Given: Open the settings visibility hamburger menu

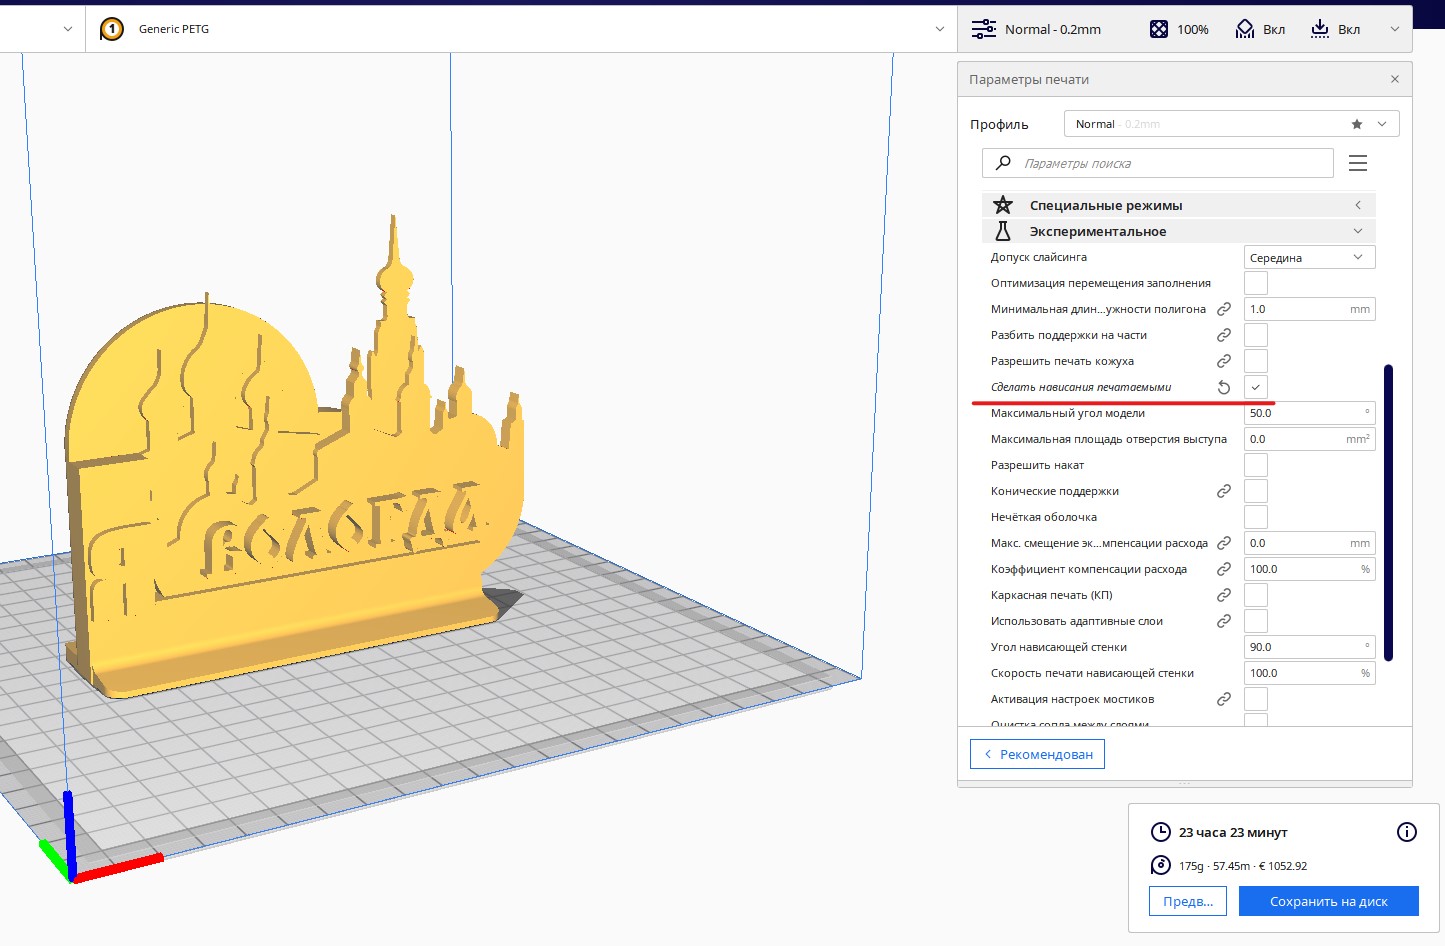Looking at the screenshot, I should [x=1357, y=163].
